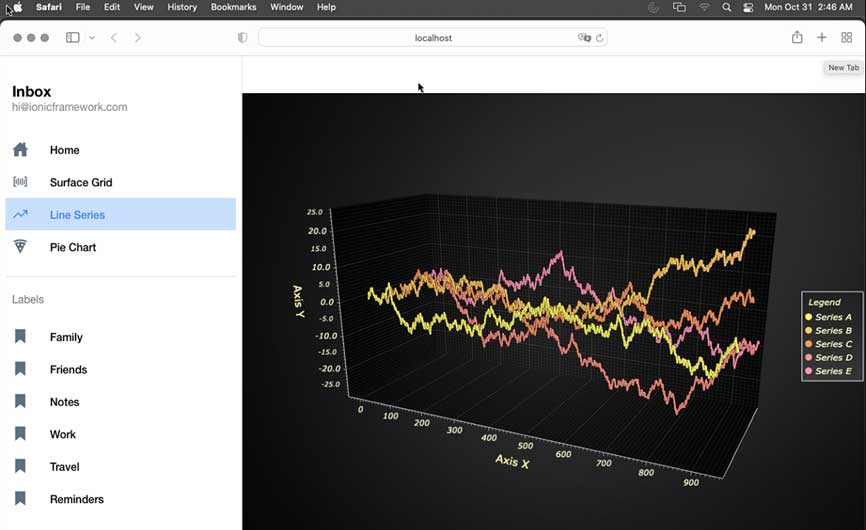The height and width of the screenshot is (530, 866).
Task: Toggle Series B in the legend
Action: [828, 330]
